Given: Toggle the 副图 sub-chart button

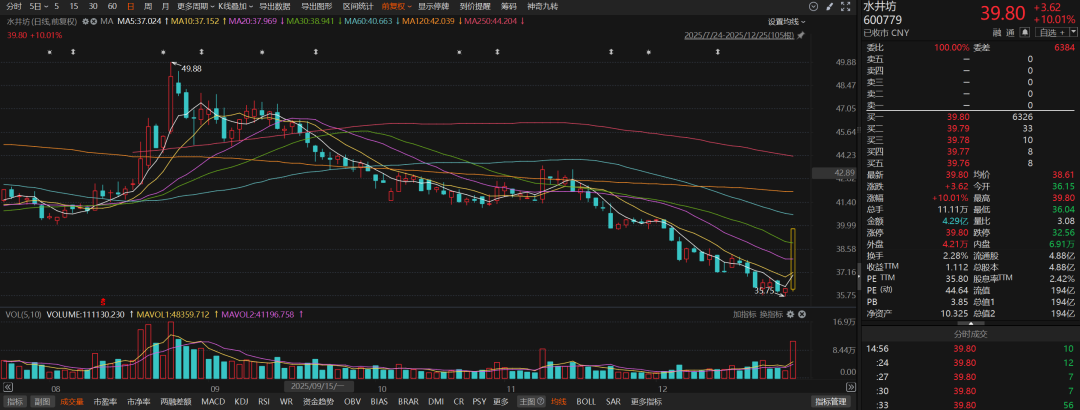Looking at the screenshot, I should tap(42, 401).
